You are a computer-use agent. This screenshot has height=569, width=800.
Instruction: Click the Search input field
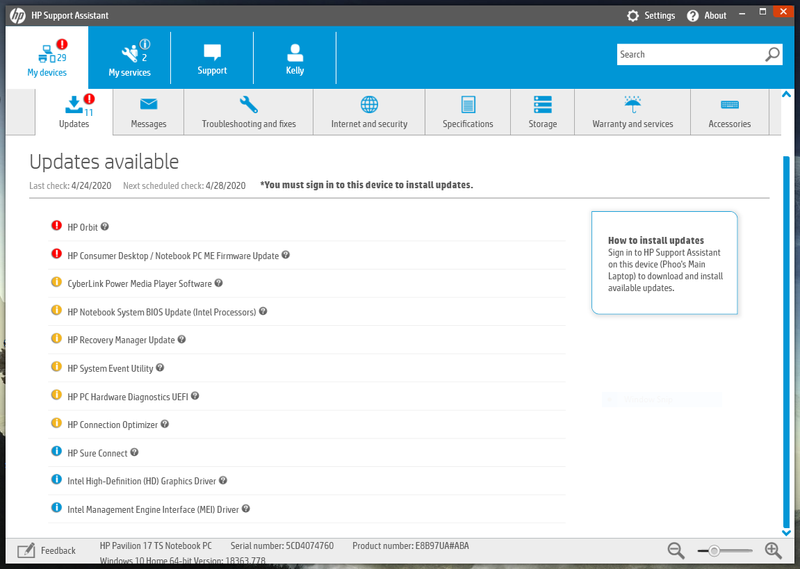pos(689,55)
